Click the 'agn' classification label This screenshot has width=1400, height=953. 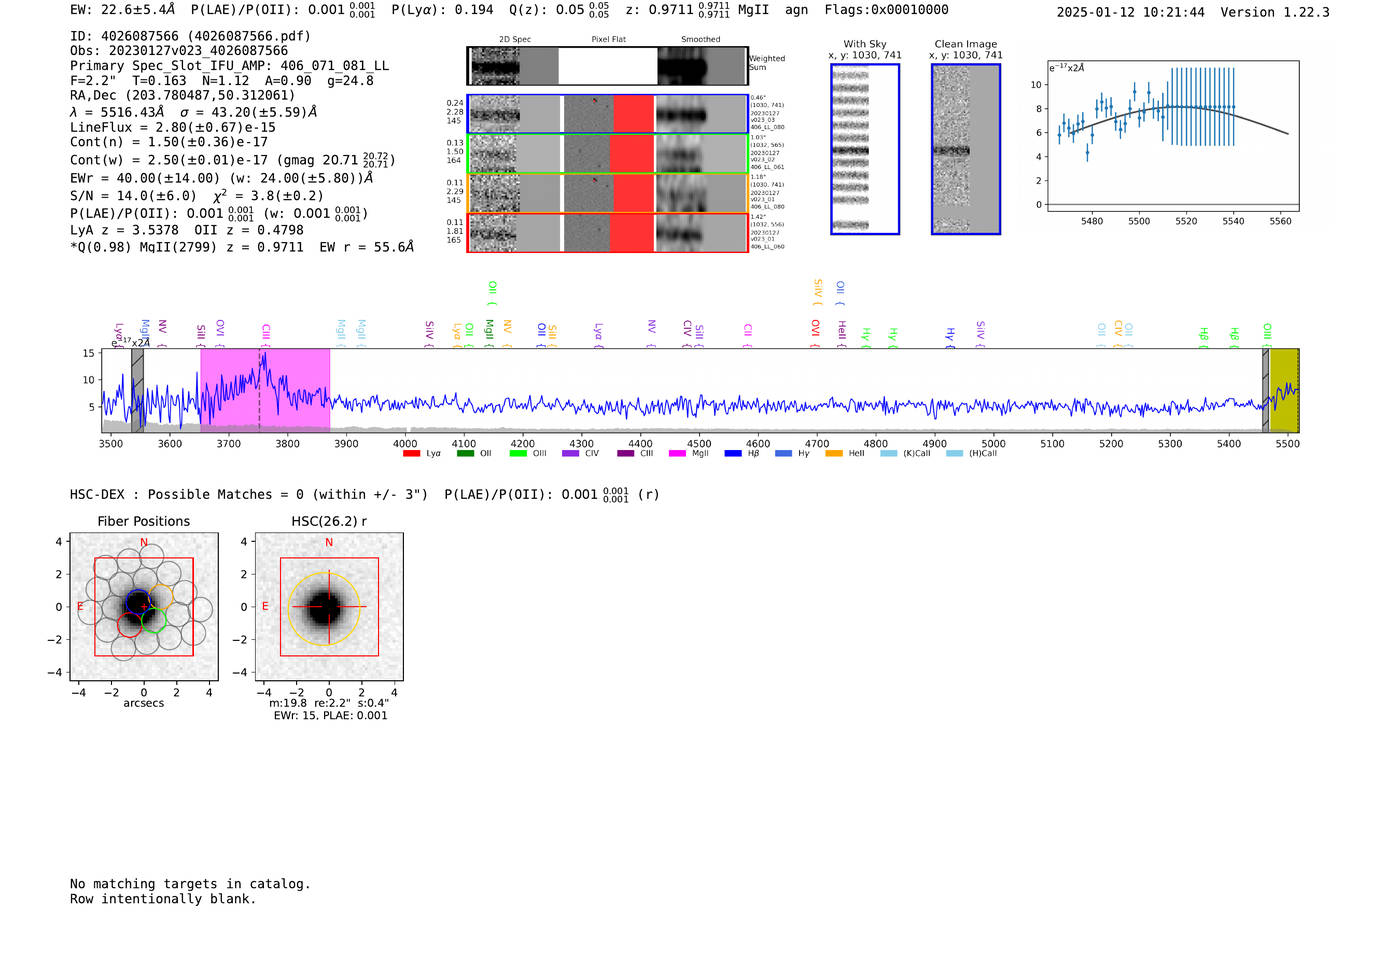coord(796,10)
